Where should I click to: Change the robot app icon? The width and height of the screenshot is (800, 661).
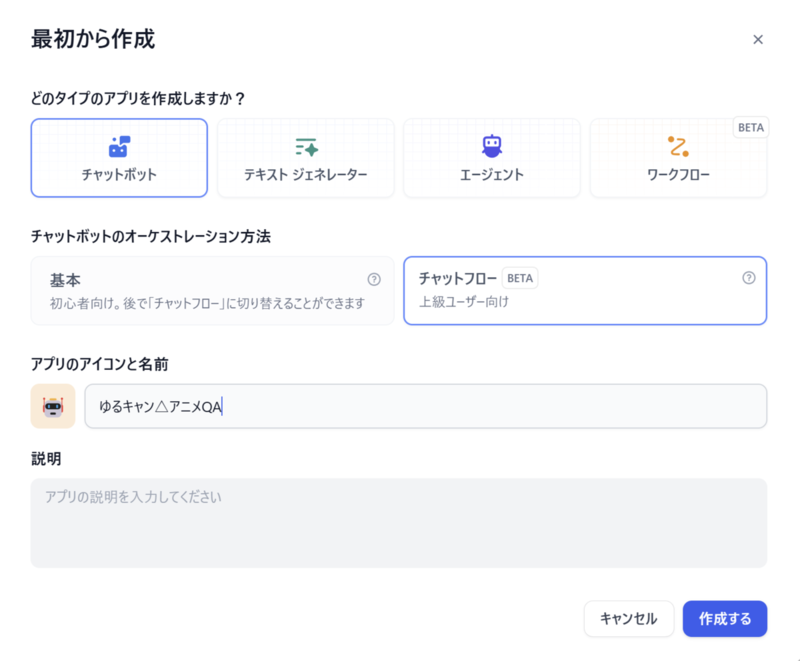tap(53, 406)
